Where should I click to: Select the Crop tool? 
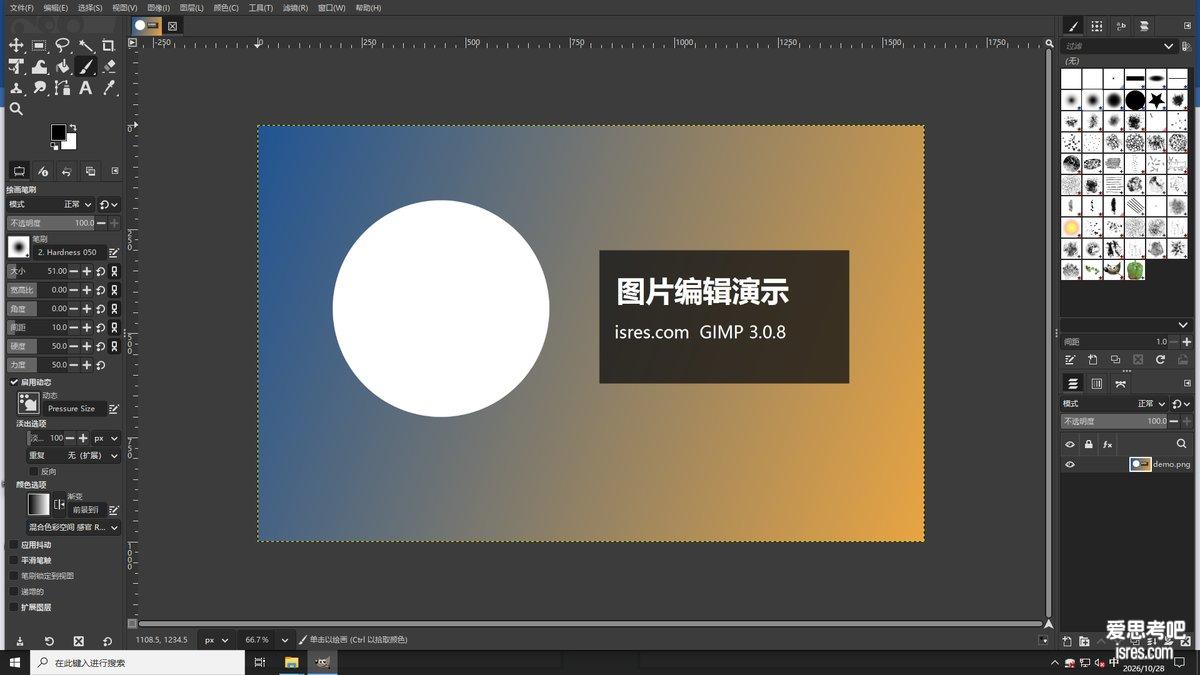point(109,45)
